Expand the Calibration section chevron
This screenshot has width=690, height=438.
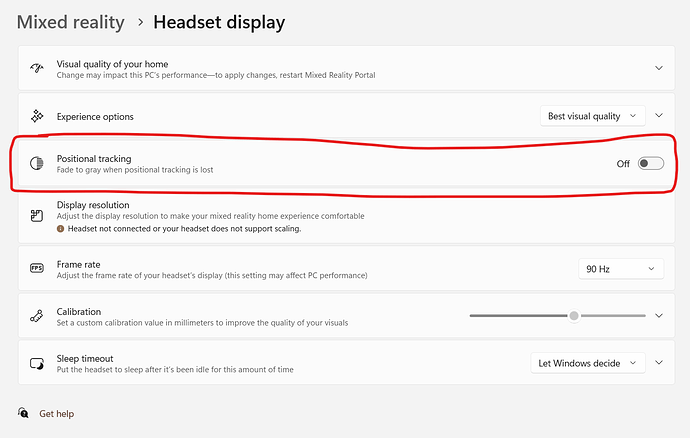tap(658, 316)
